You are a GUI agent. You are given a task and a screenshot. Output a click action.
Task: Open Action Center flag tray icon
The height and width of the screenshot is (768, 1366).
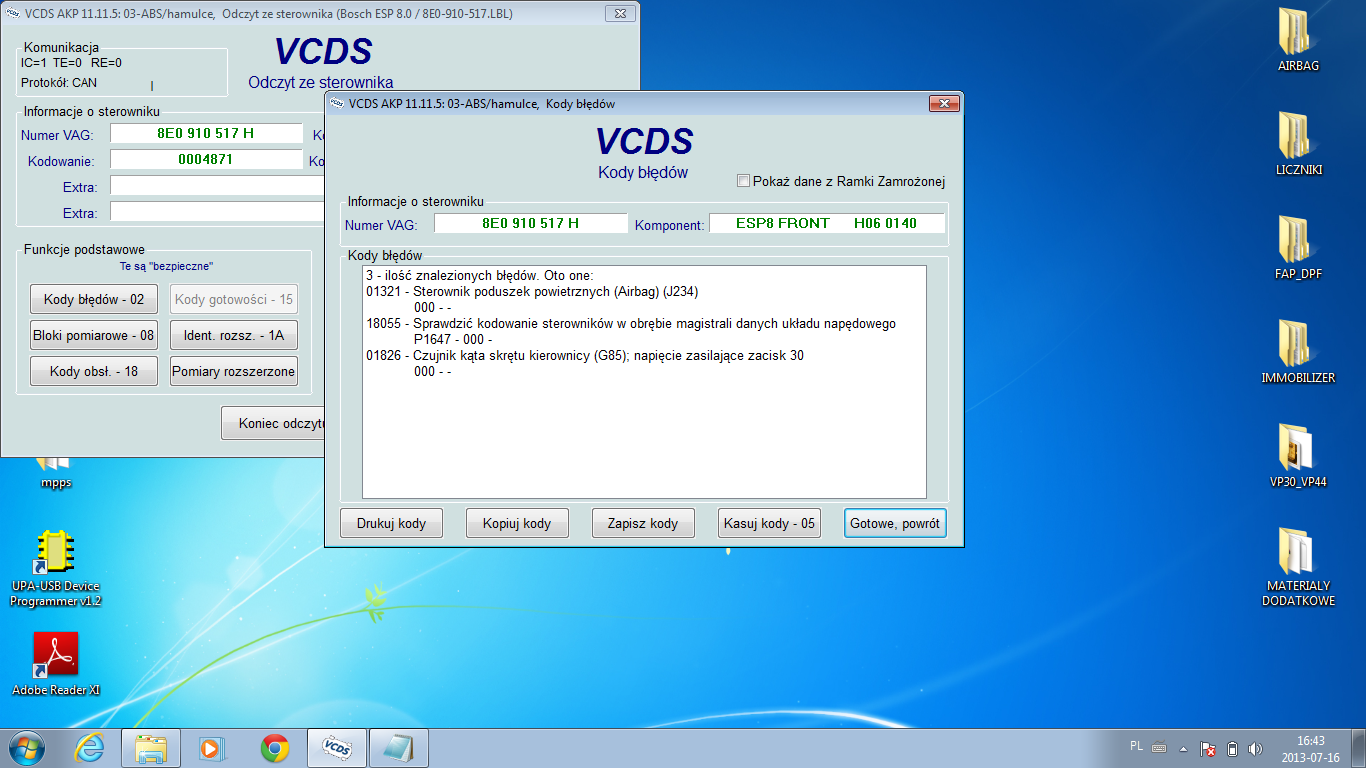(1208, 748)
